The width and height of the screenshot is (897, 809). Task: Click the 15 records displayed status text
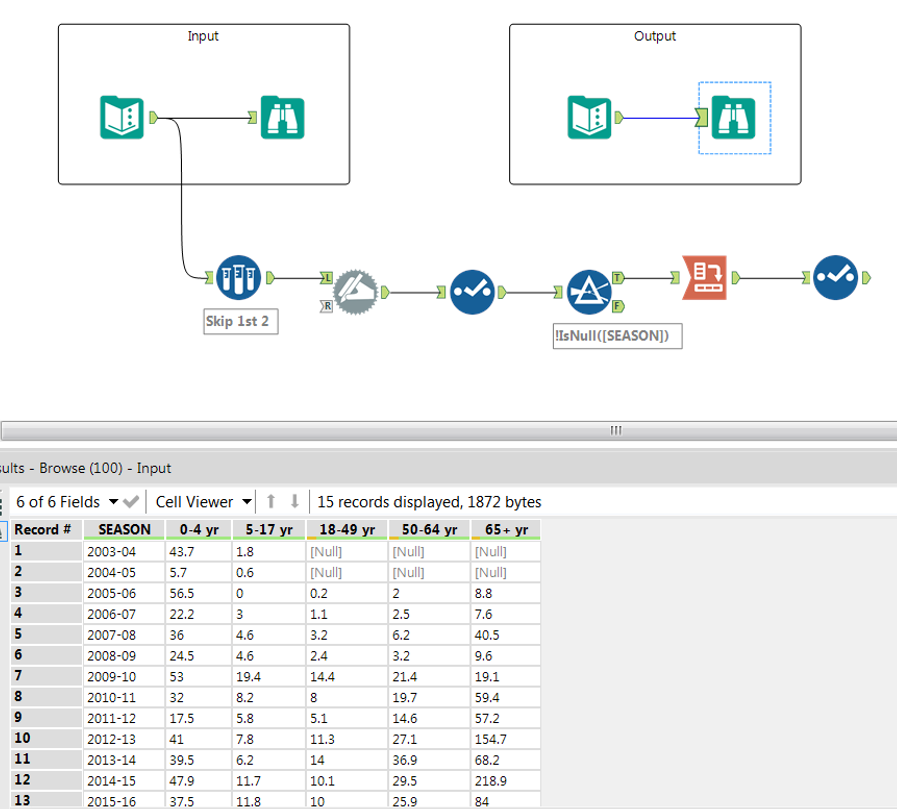[429, 502]
